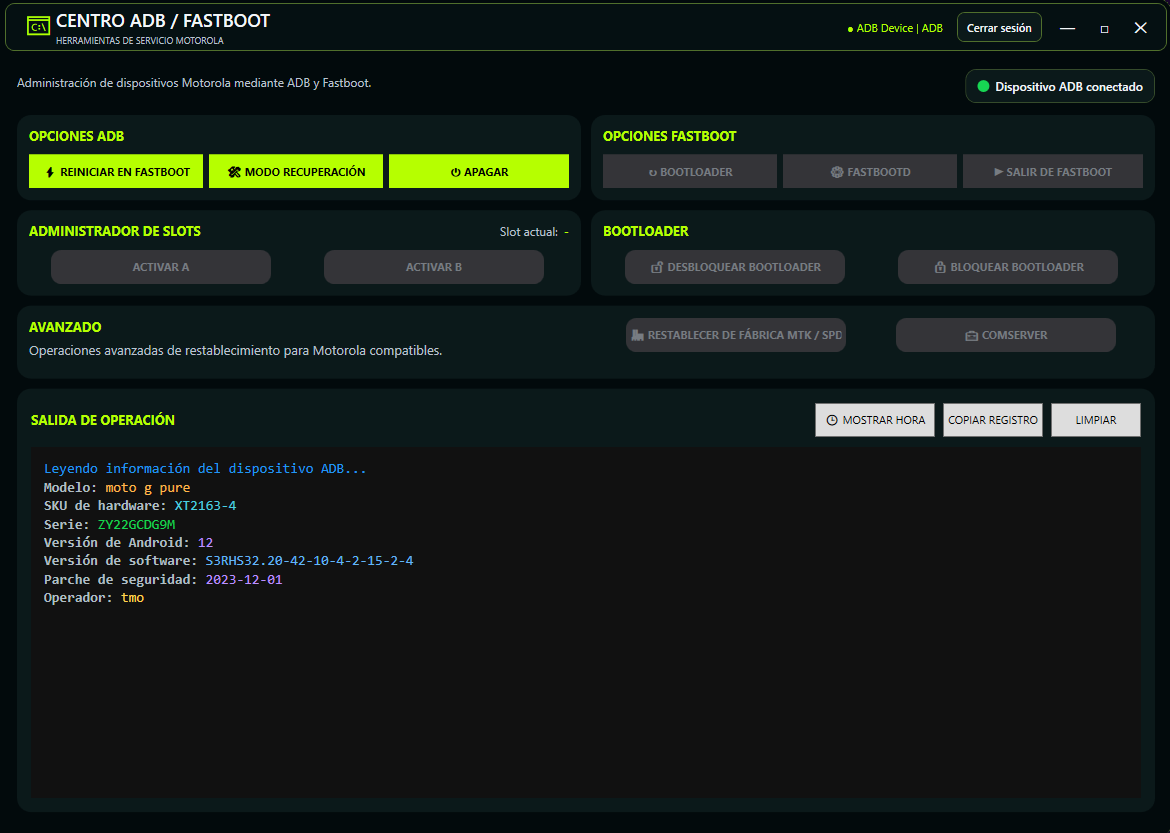Click the toolbox icon on Comserver button
Screen dimensions: 1170x833
pos(972,335)
